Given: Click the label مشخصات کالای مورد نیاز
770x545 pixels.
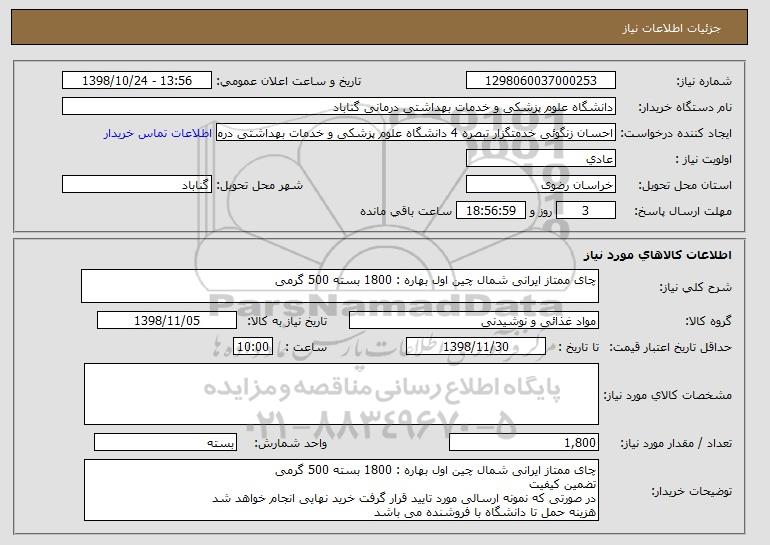Looking at the screenshot, I should pos(668,395).
